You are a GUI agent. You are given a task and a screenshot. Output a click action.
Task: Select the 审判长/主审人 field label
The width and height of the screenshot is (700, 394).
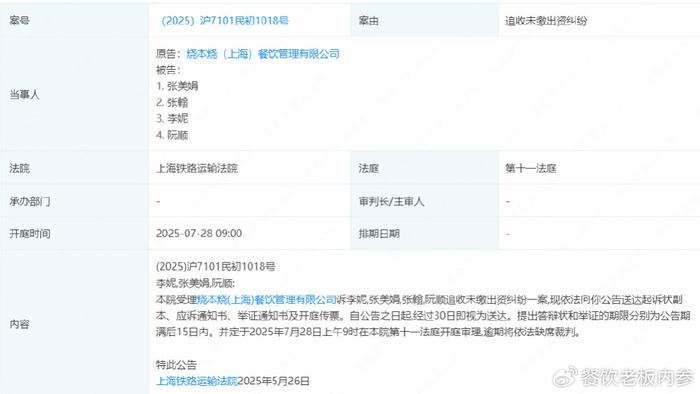click(x=391, y=201)
